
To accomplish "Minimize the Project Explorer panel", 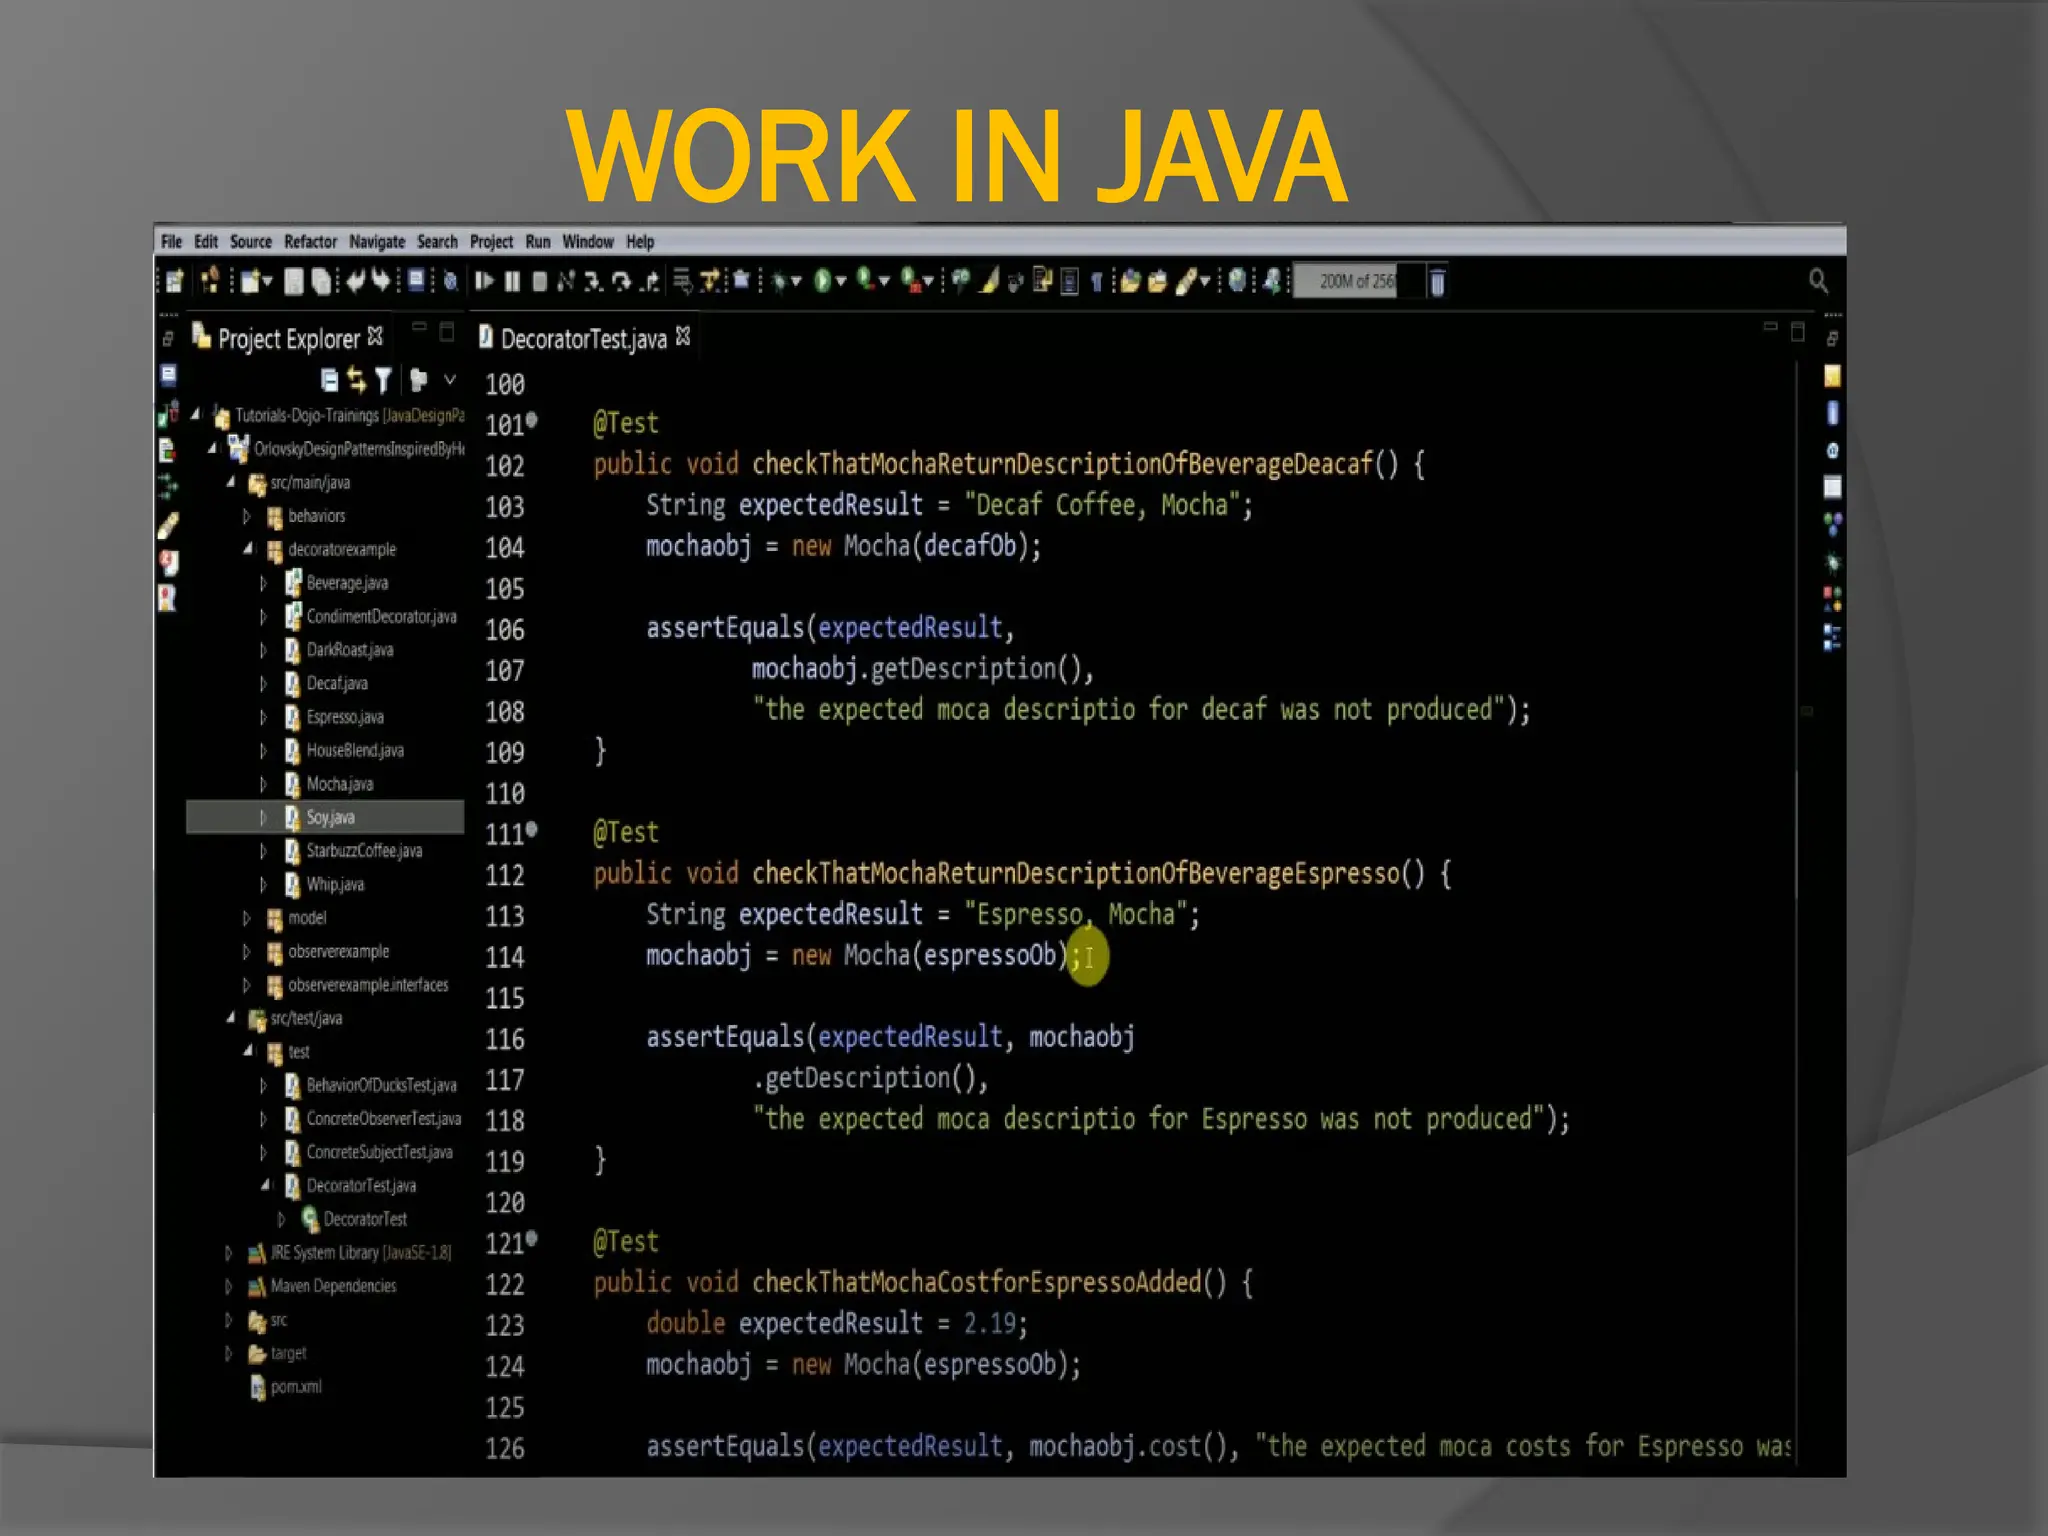I will [x=419, y=328].
